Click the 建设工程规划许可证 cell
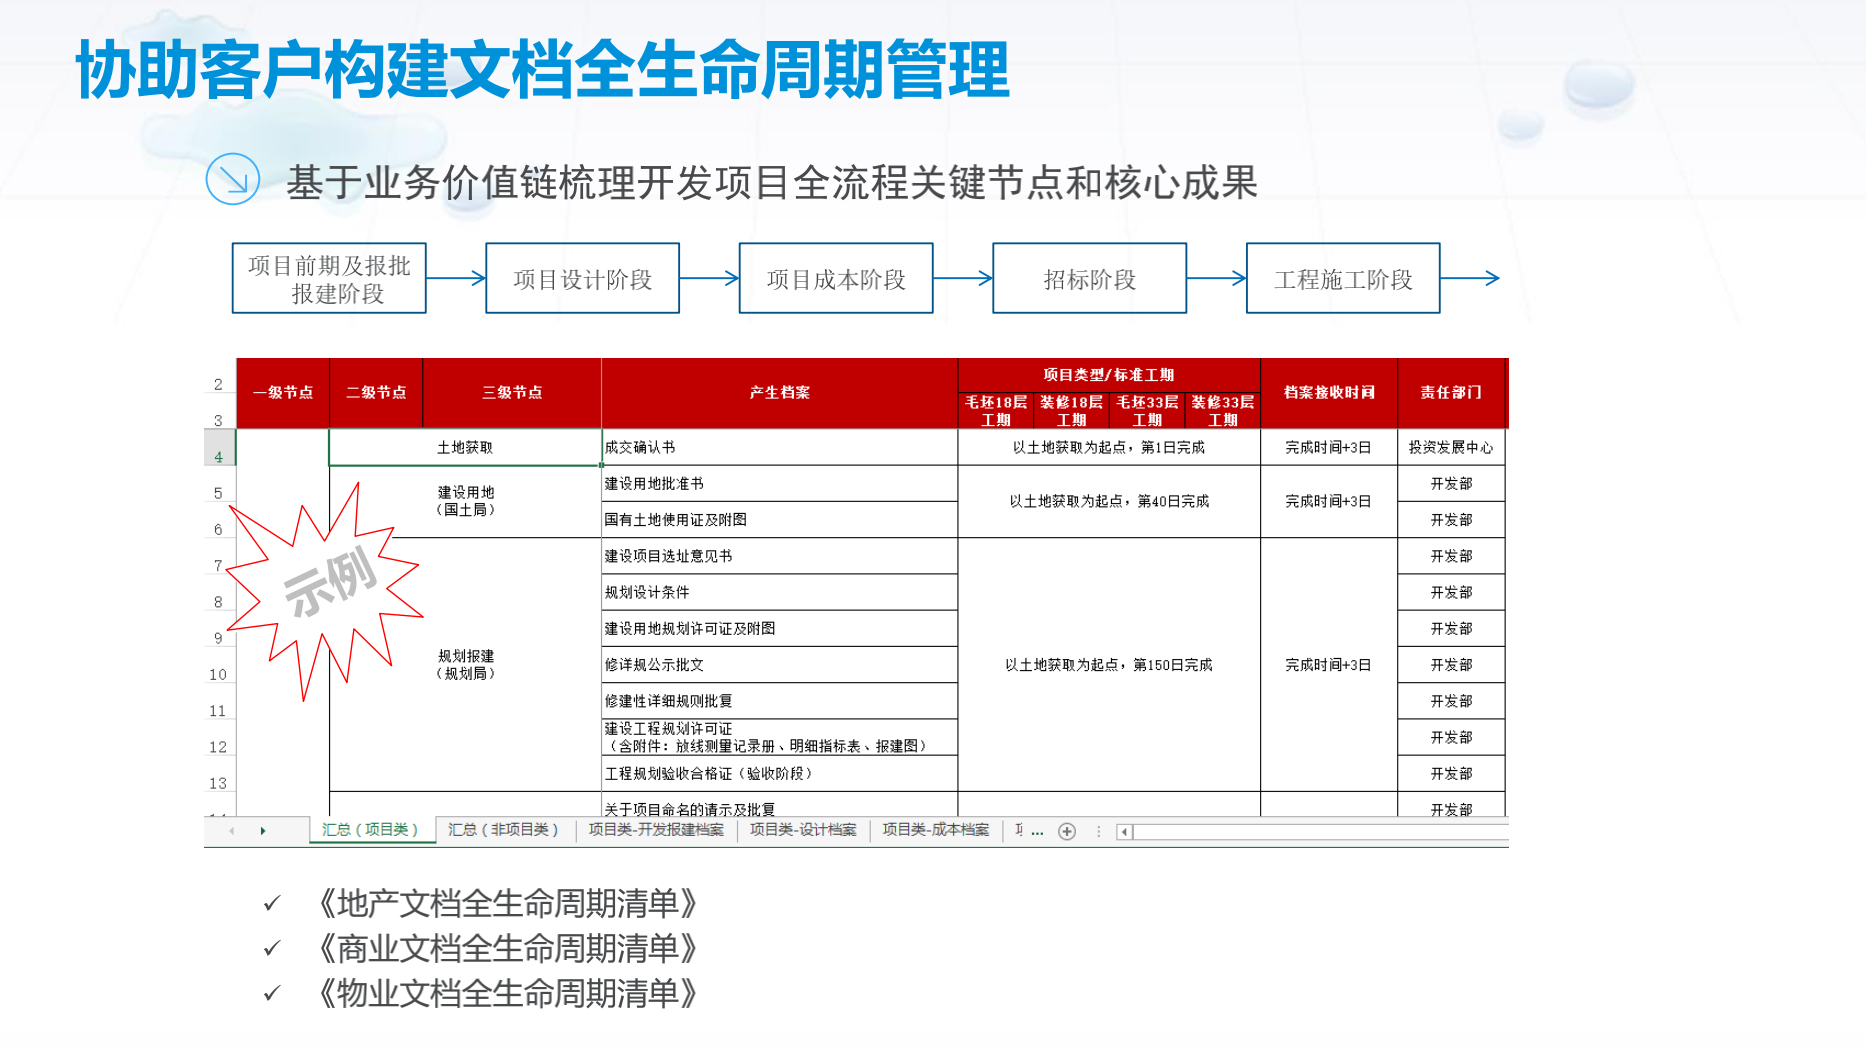Screen dimensions: 1866x1046 pos(780,738)
